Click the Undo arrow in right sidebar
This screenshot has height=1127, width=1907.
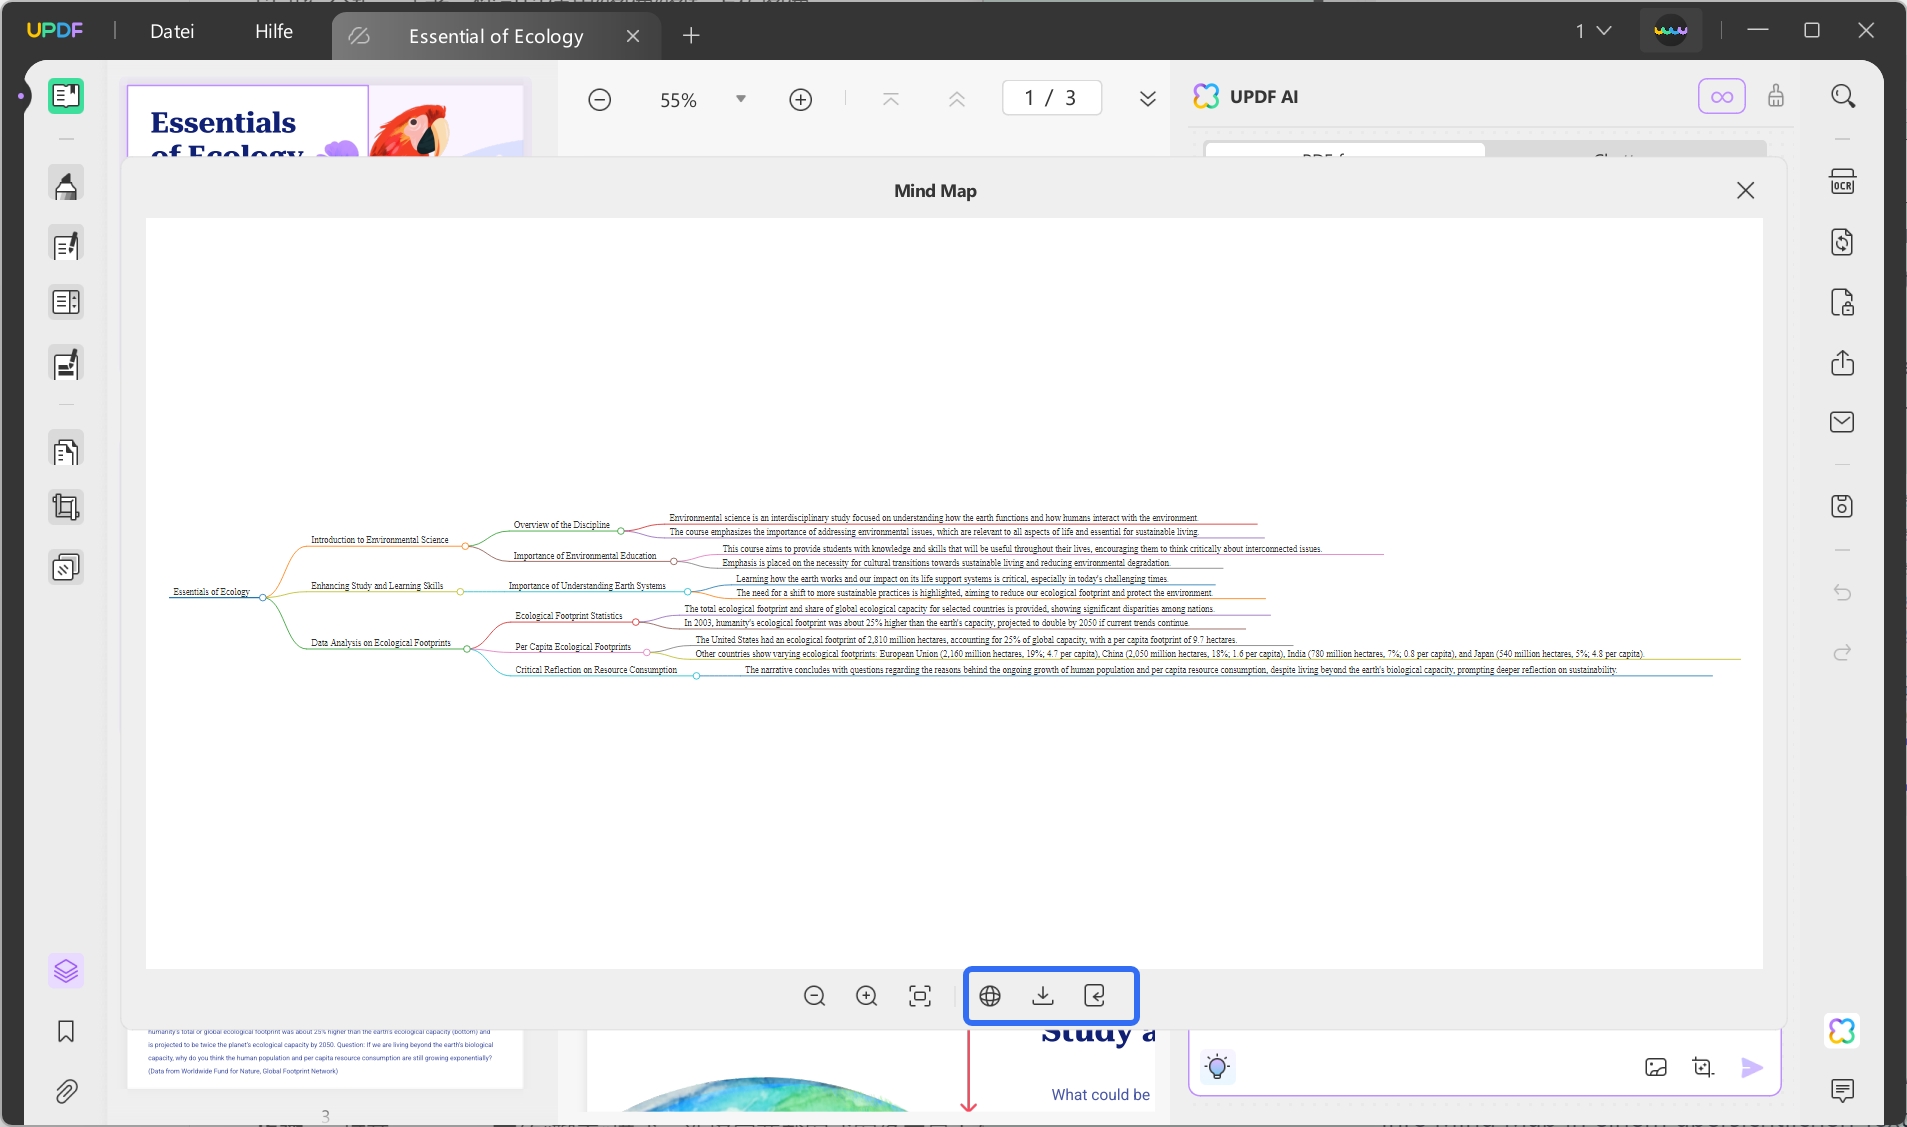[1842, 593]
